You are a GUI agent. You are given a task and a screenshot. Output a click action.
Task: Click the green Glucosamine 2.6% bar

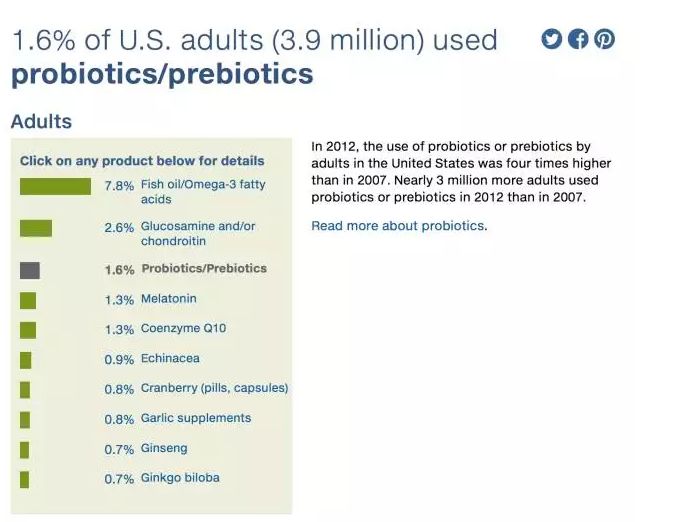tap(36, 228)
